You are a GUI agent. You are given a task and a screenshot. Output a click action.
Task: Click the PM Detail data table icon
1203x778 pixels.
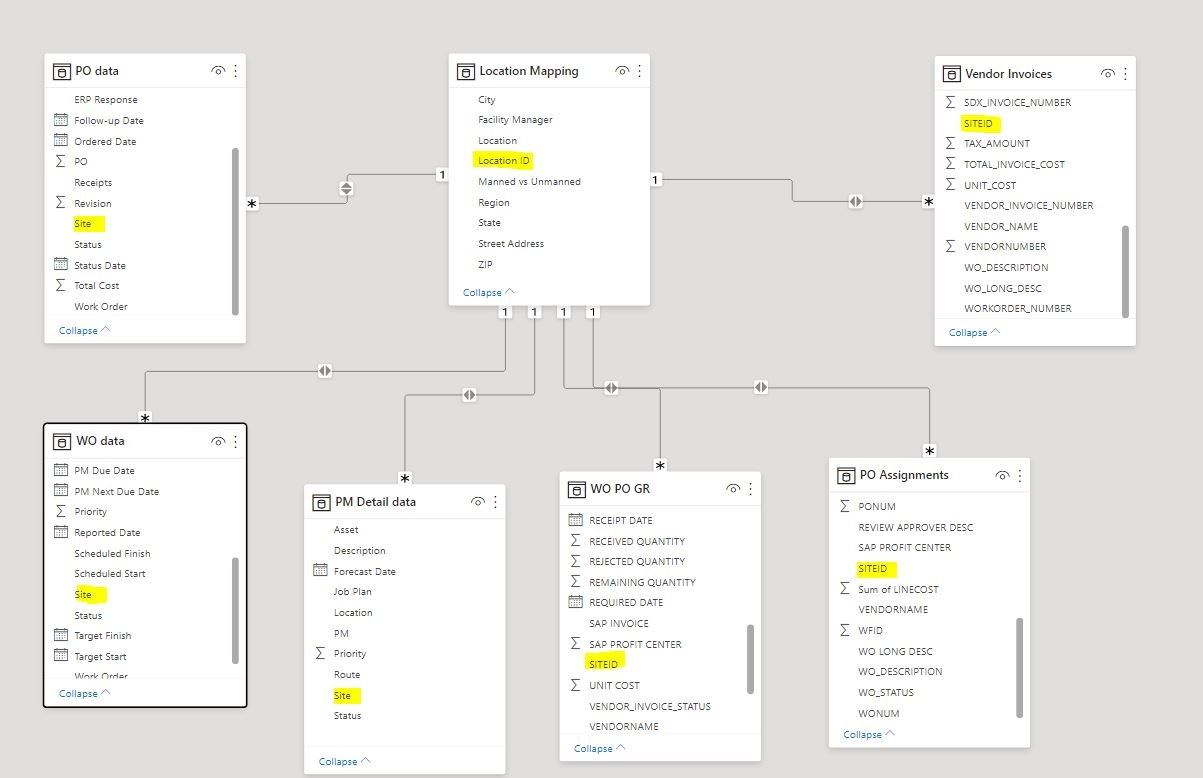tap(321, 502)
